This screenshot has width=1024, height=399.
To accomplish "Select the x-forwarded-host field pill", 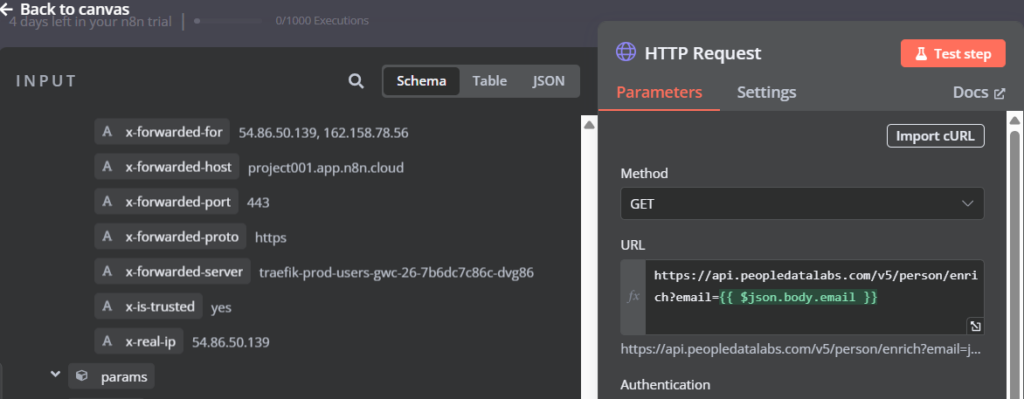I will (x=167, y=167).
